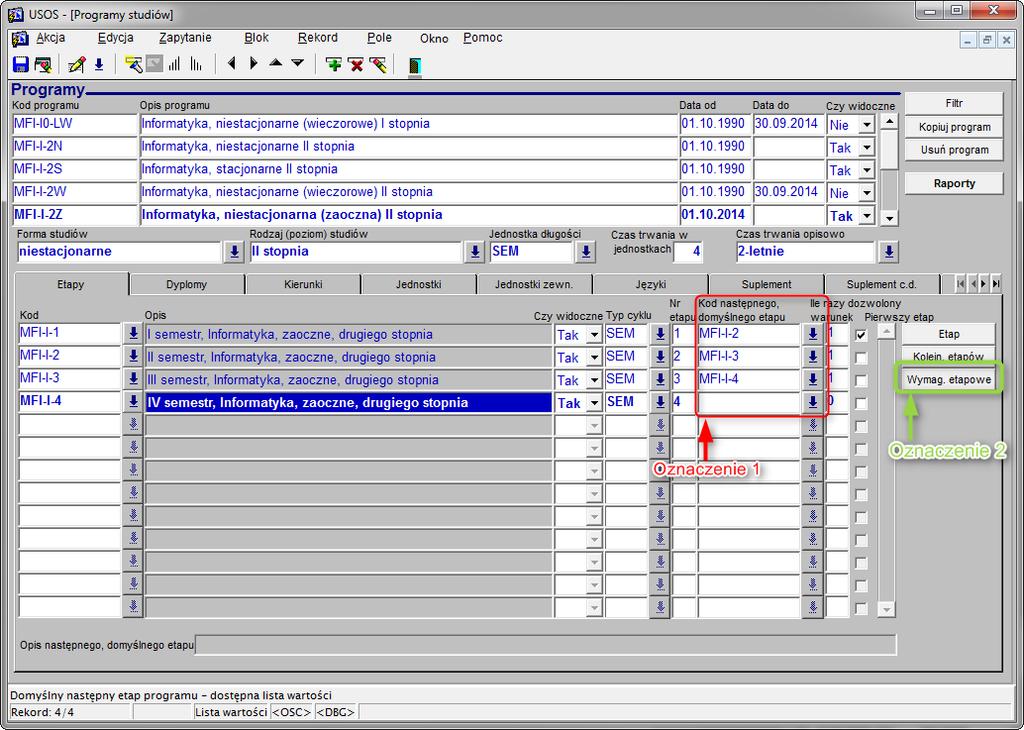Viewport: 1024px width, 730px height.
Task: Click the Print toolbar icon
Action: (x=43, y=65)
